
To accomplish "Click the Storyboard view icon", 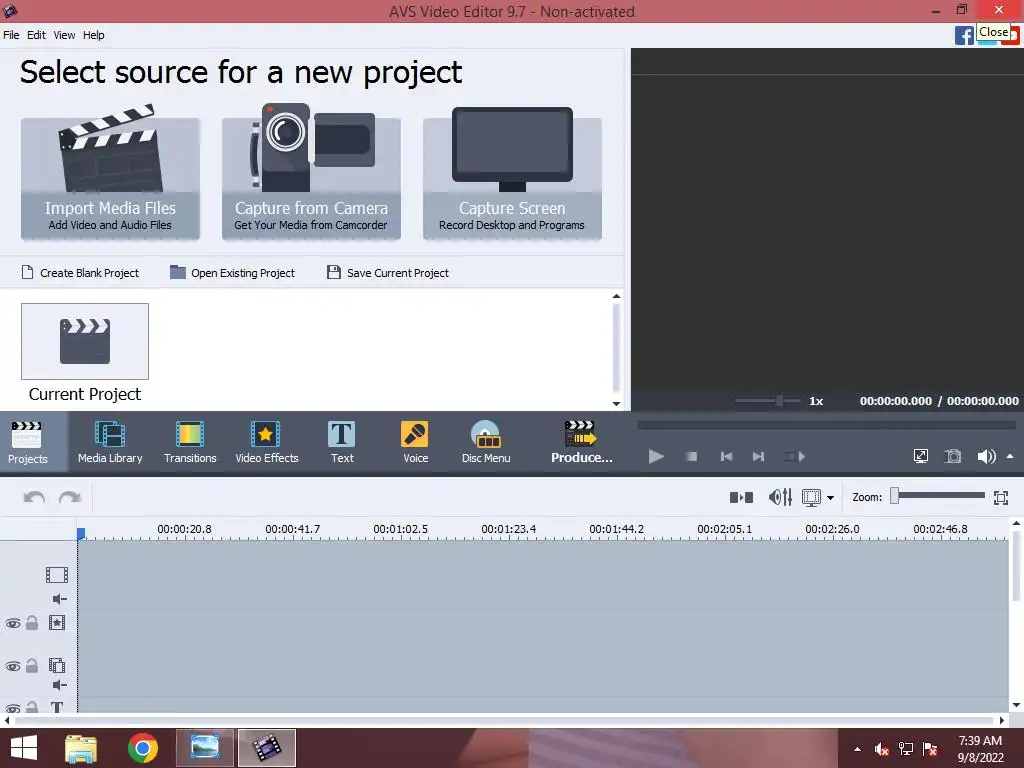I will [x=811, y=498].
